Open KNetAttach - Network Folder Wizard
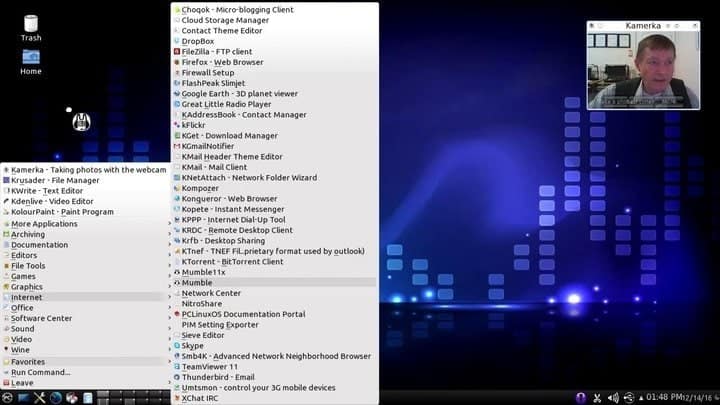This screenshot has height=405, width=720. pos(275,177)
